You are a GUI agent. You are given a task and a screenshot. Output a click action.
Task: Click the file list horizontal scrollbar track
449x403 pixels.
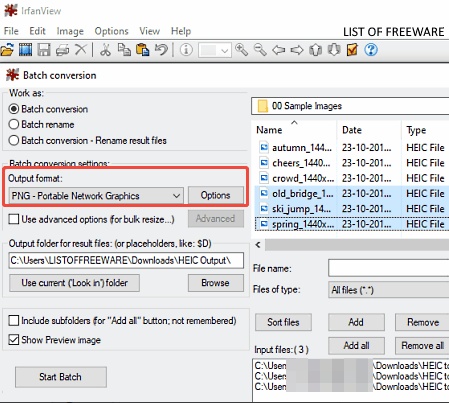click(x=357, y=245)
